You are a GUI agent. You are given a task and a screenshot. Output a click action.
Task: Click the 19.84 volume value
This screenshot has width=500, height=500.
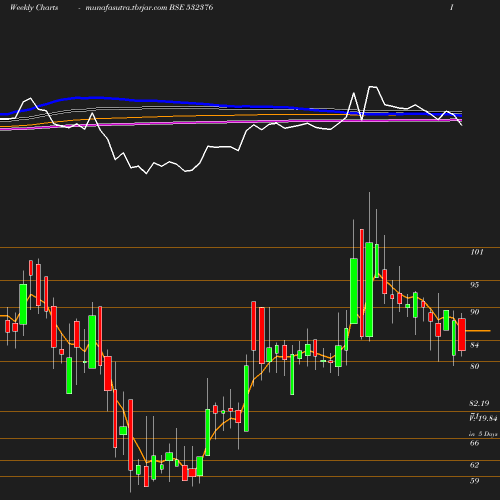click(x=487, y=418)
